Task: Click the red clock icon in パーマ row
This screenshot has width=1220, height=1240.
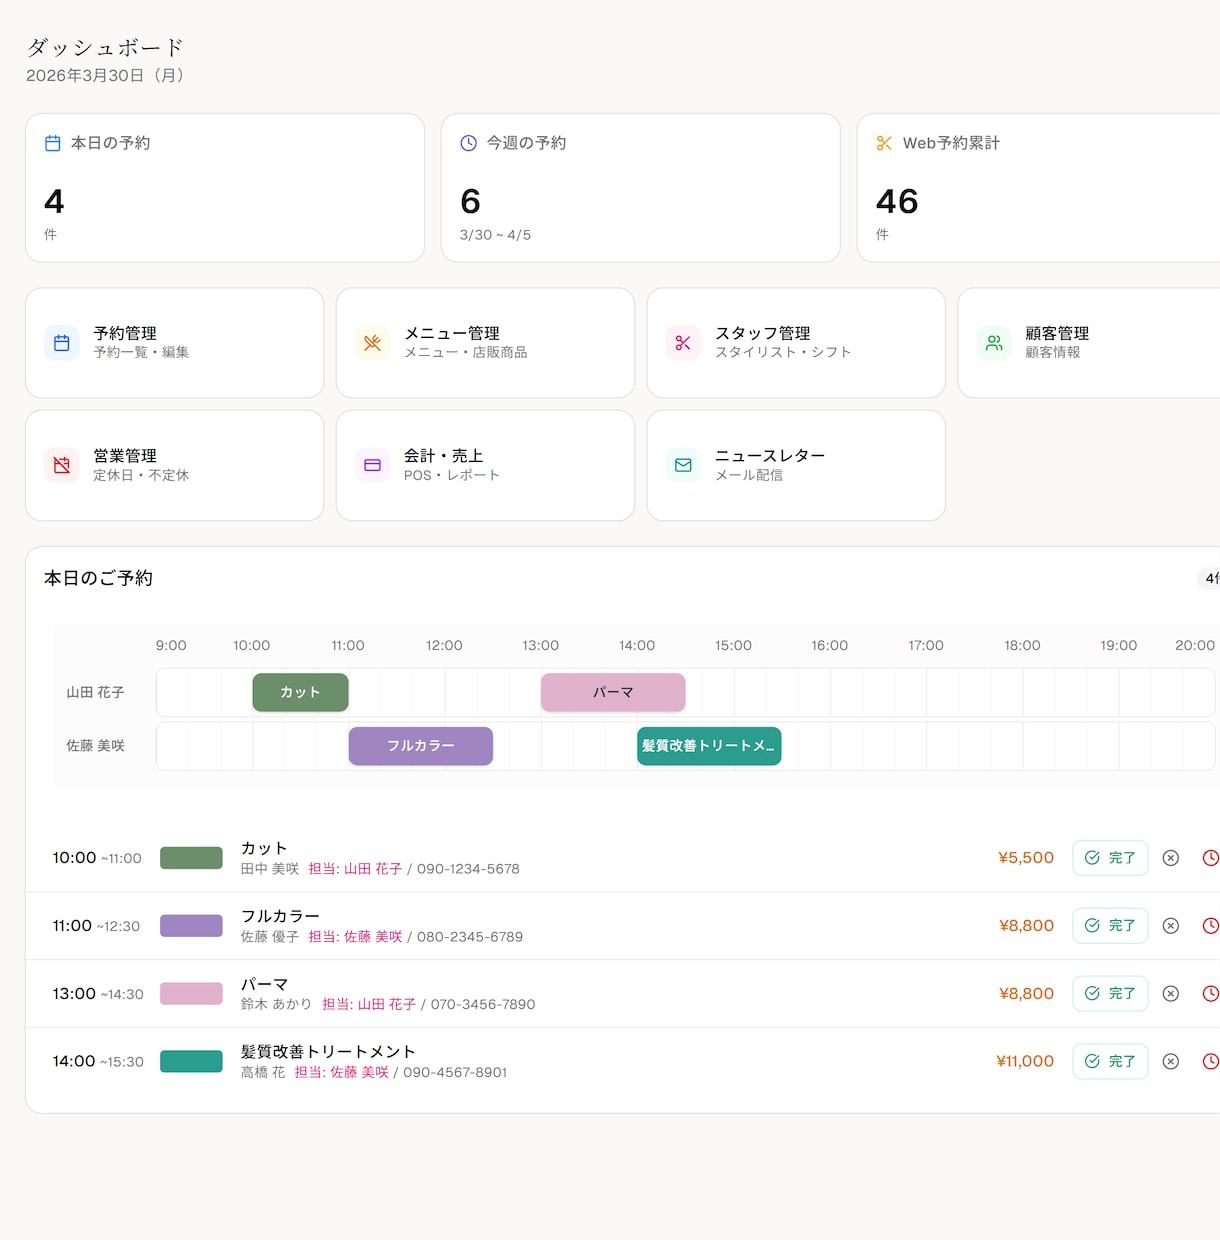Action: (1210, 993)
